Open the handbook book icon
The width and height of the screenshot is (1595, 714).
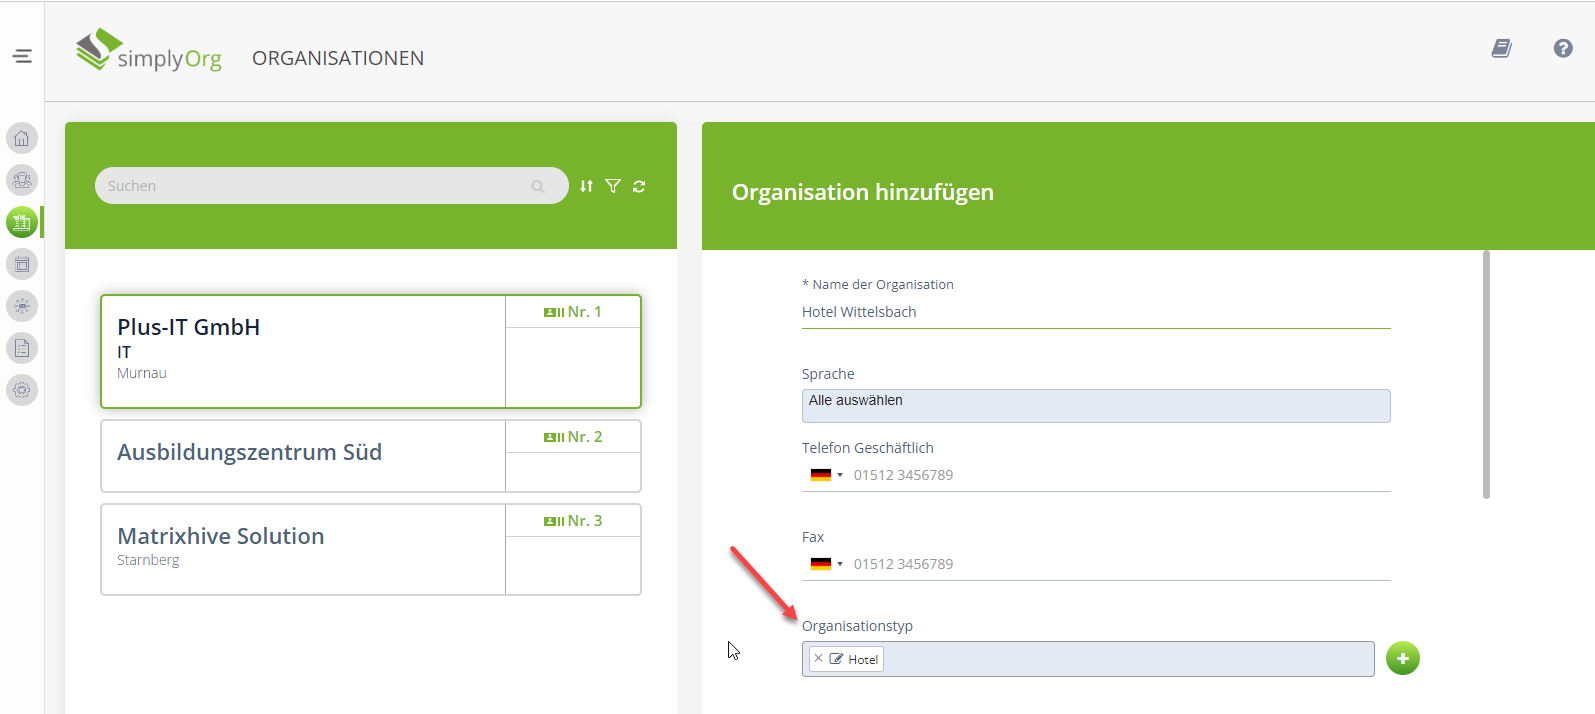(x=1501, y=48)
